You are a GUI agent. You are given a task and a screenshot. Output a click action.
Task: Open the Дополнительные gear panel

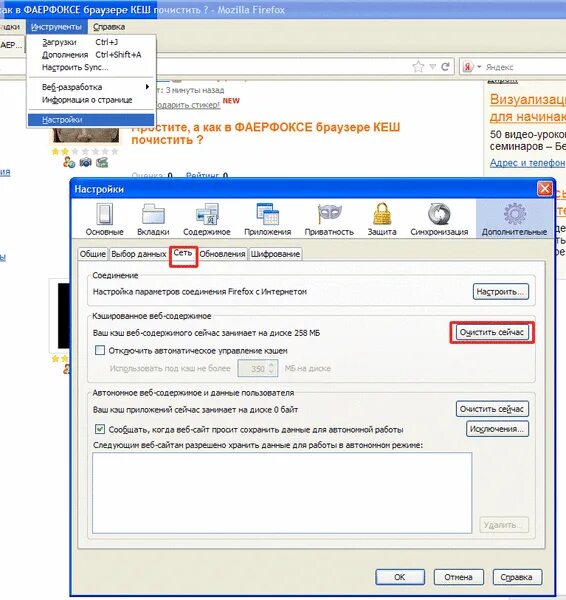[x=514, y=219]
